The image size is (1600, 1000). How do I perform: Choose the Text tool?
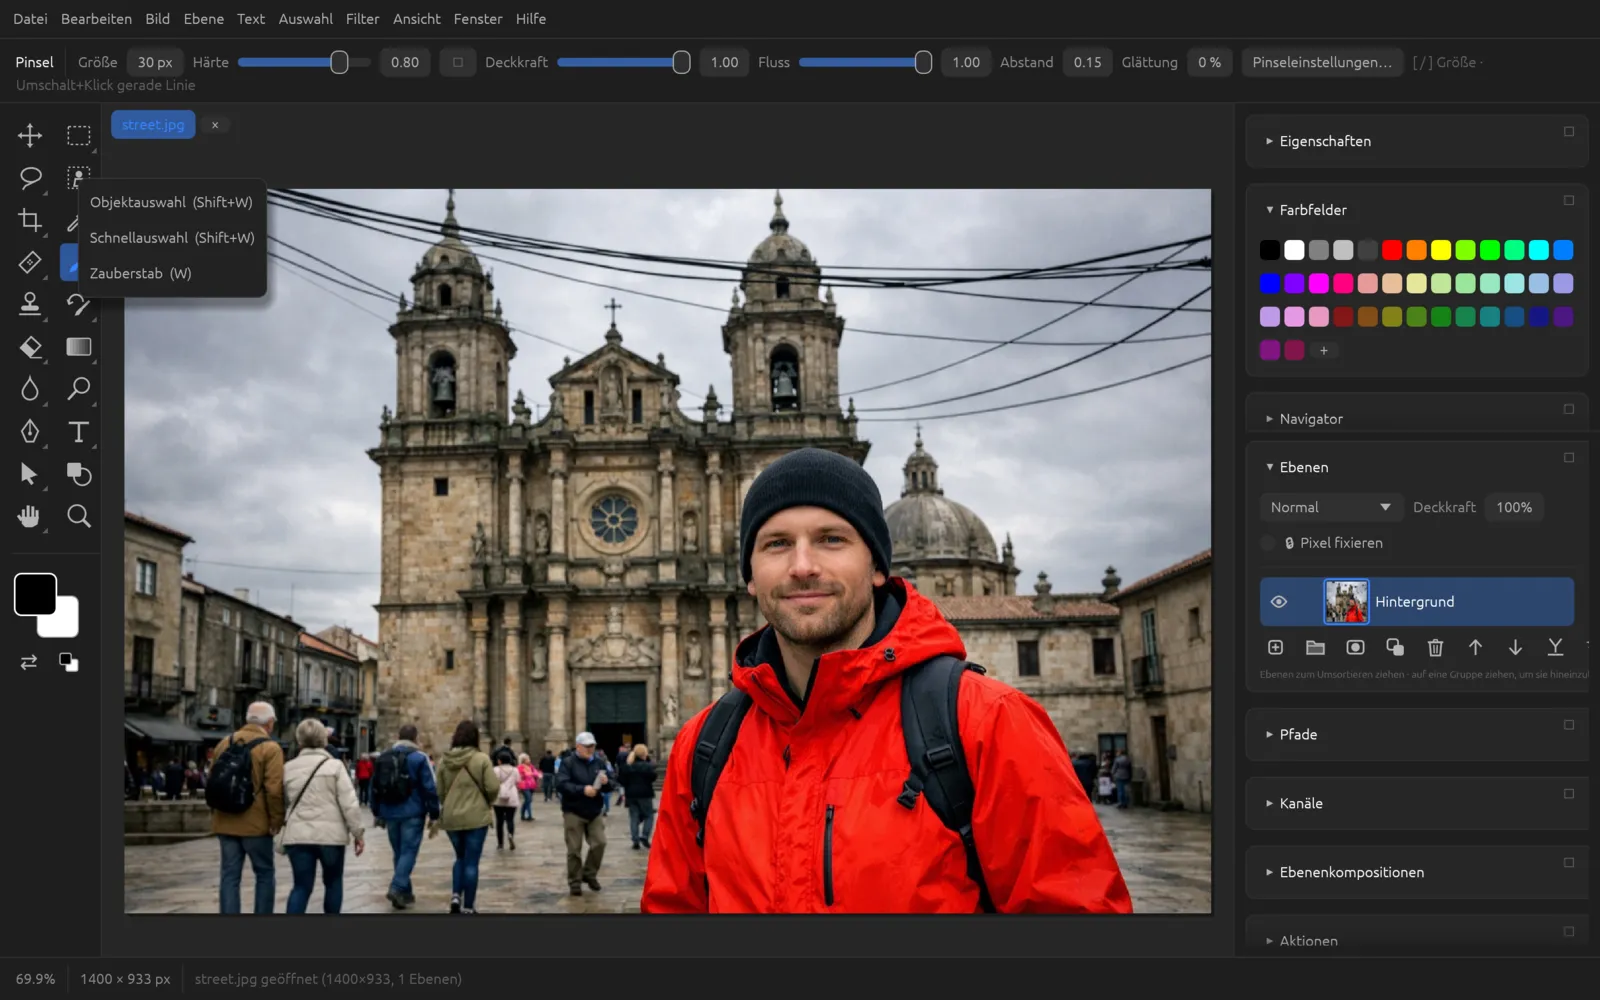tap(78, 432)
